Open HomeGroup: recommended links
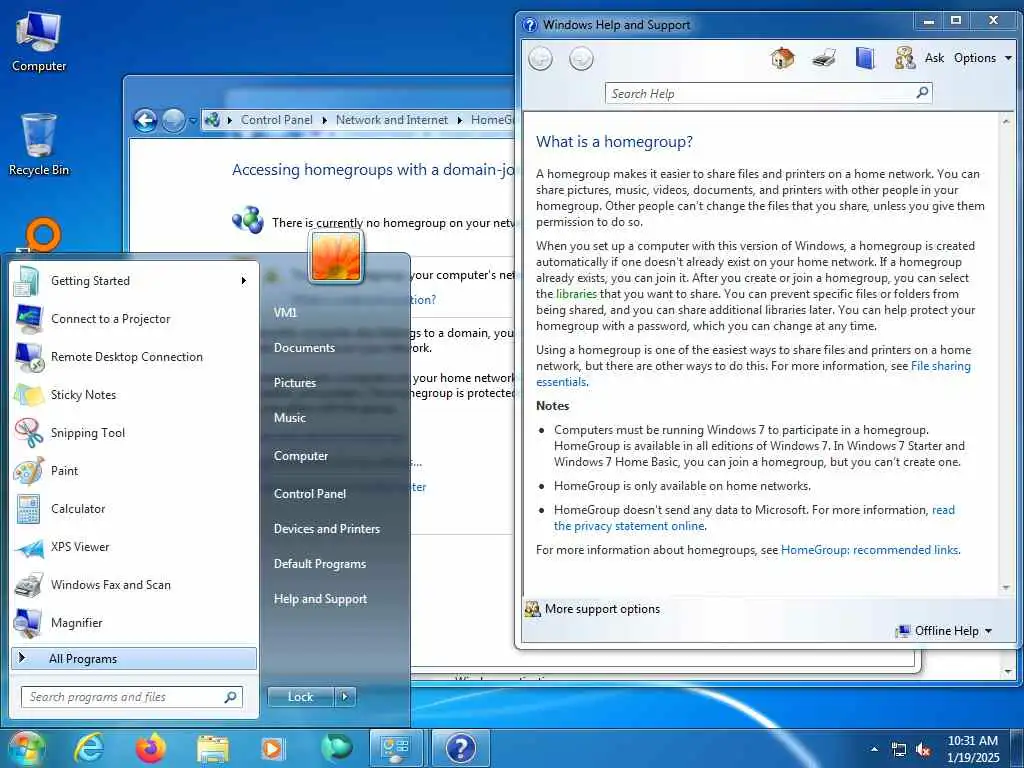 (x=870, y=550)
